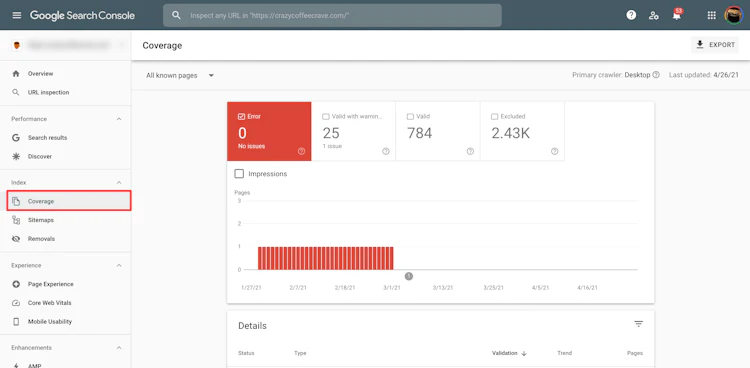Open the Google apps grid
Screen dimensions: 750x368
tap(712, 15)
